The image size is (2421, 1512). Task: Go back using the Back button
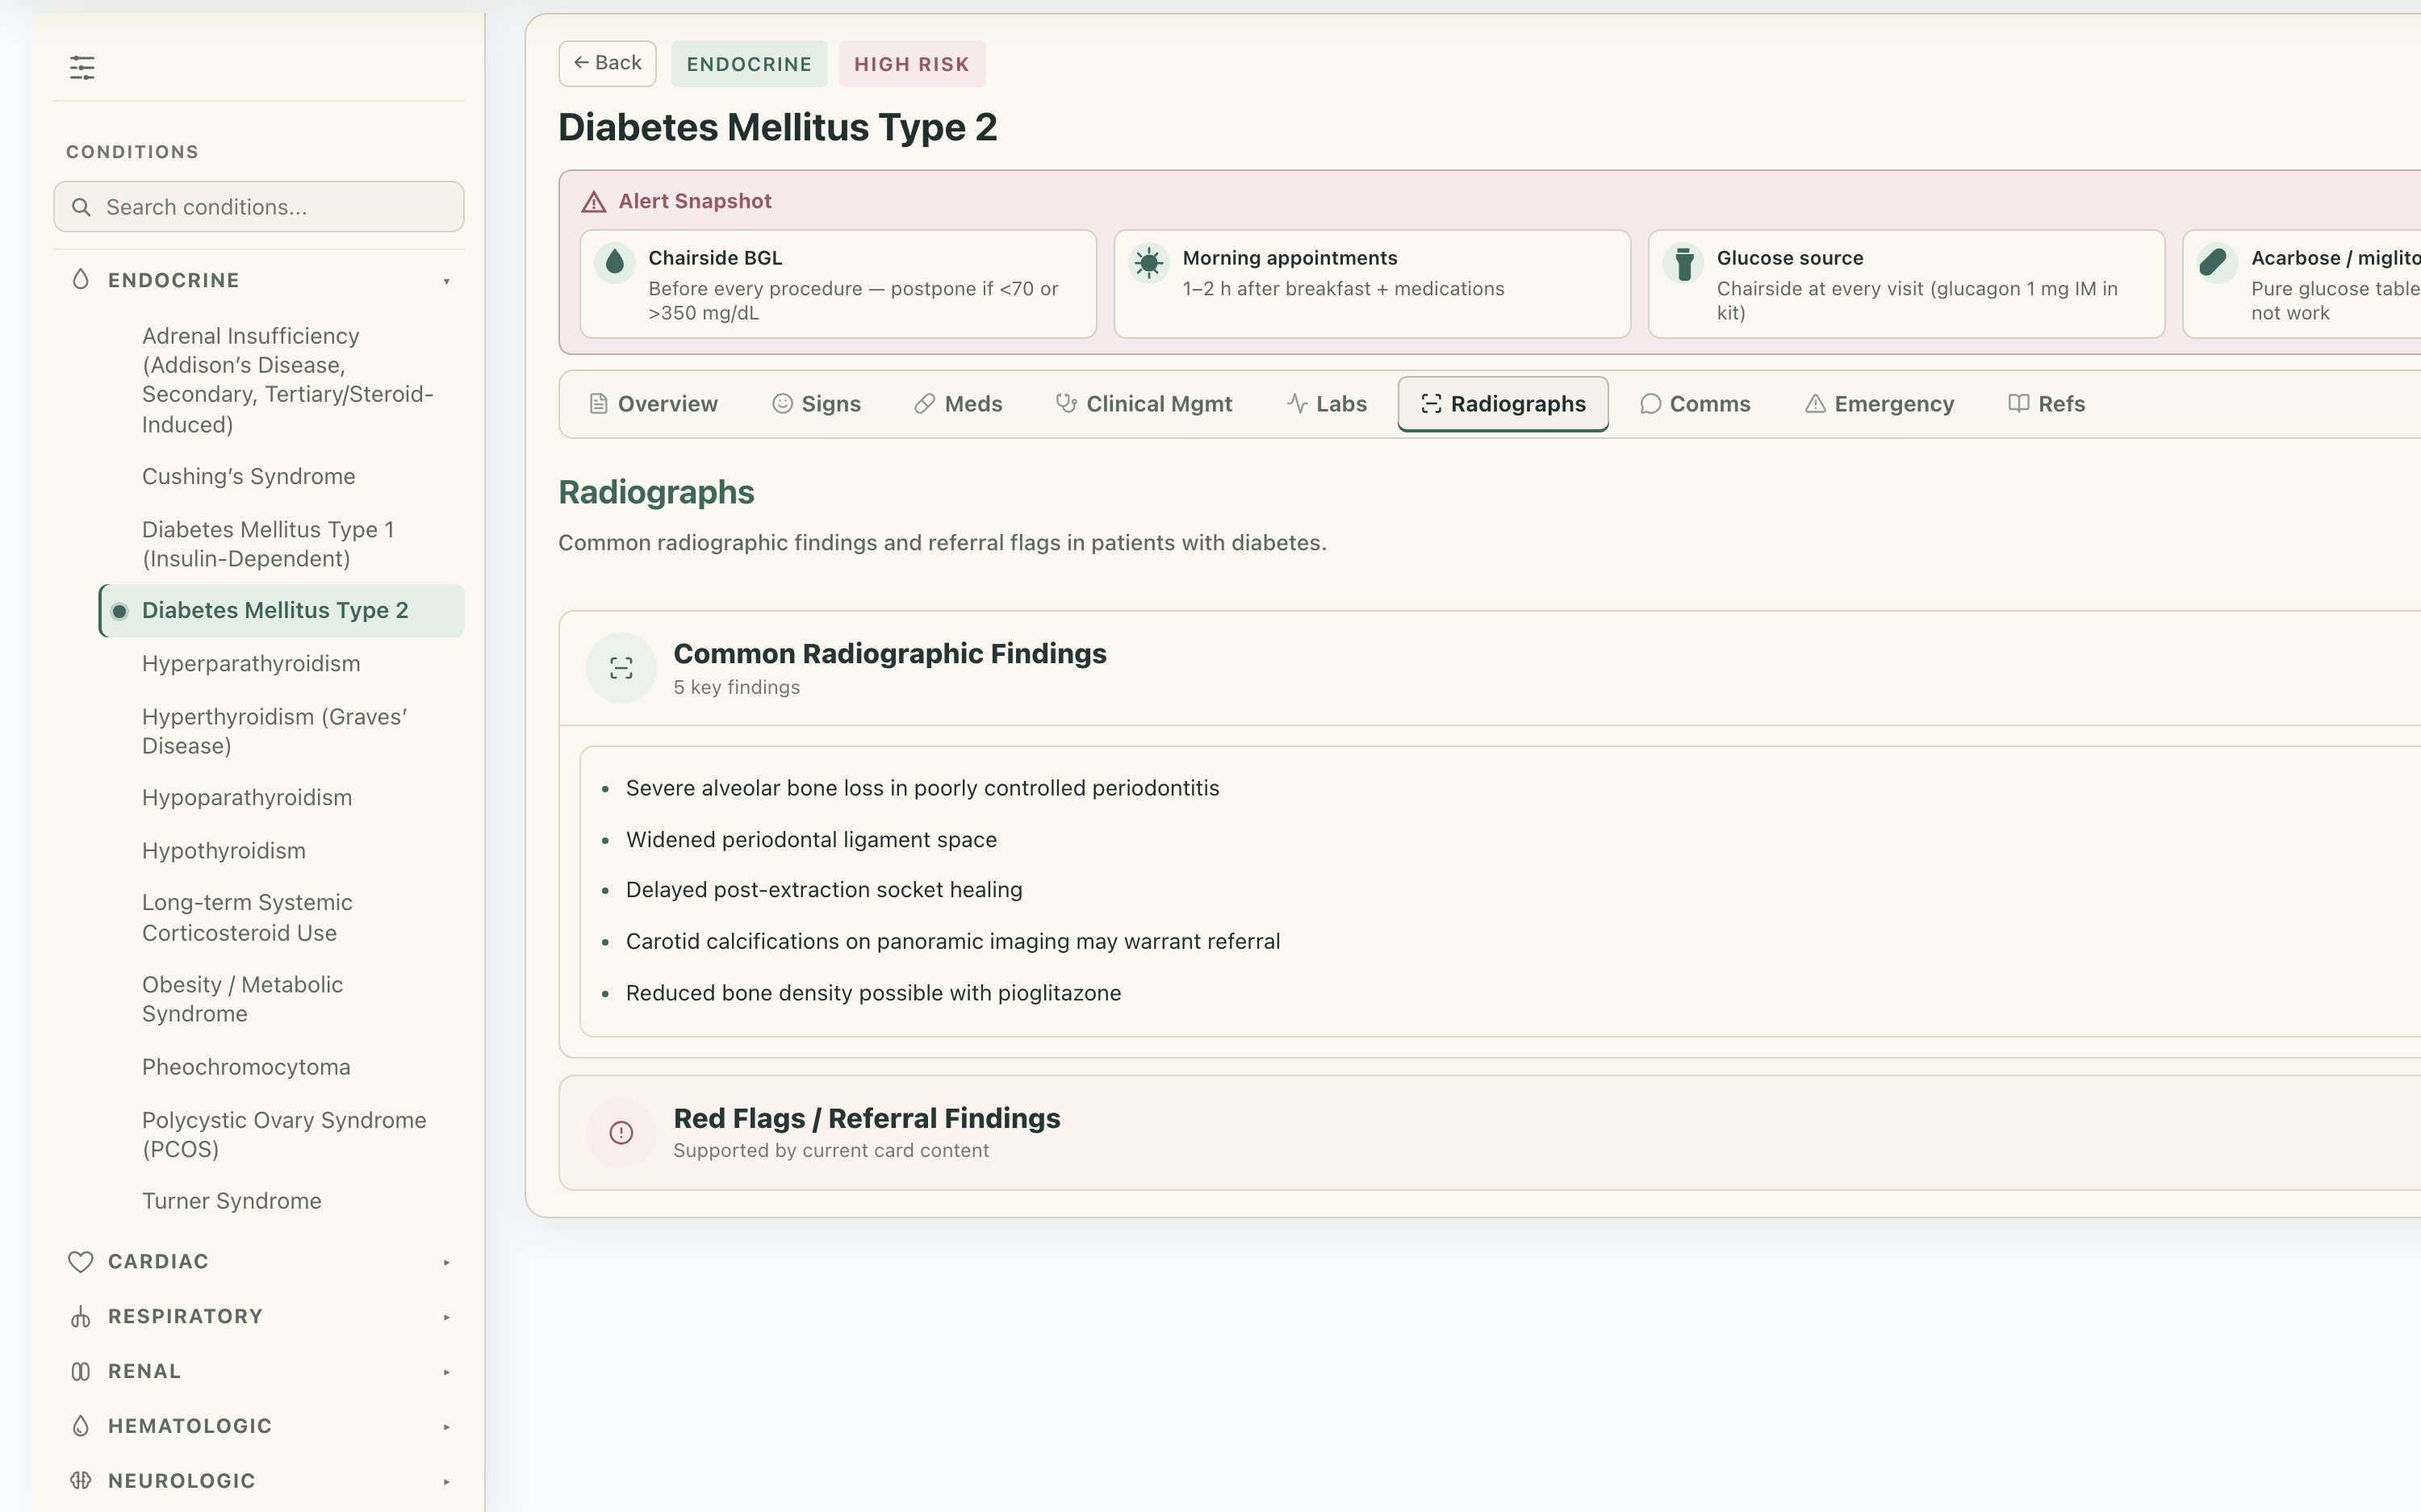(x=608, y=63)
